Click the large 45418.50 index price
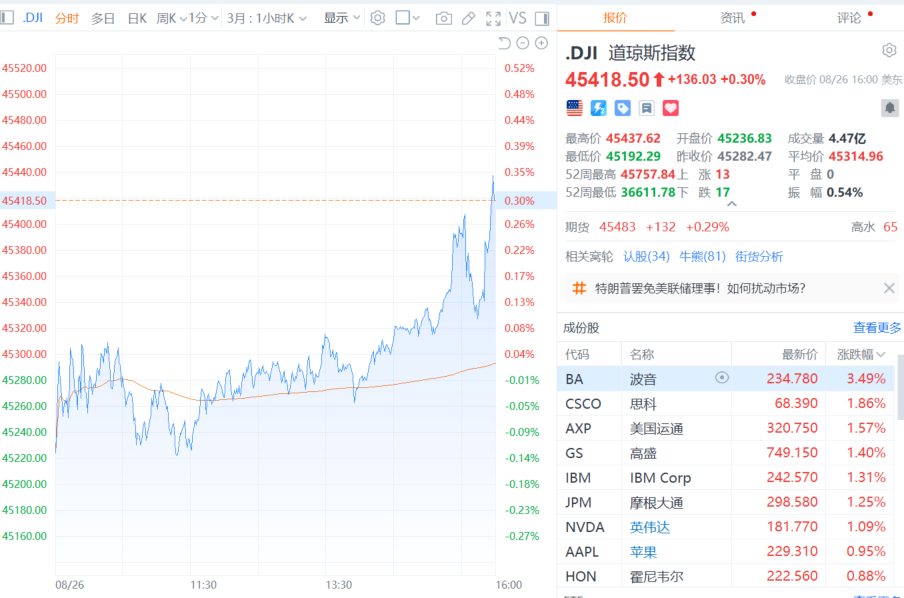 coord(607,80)
